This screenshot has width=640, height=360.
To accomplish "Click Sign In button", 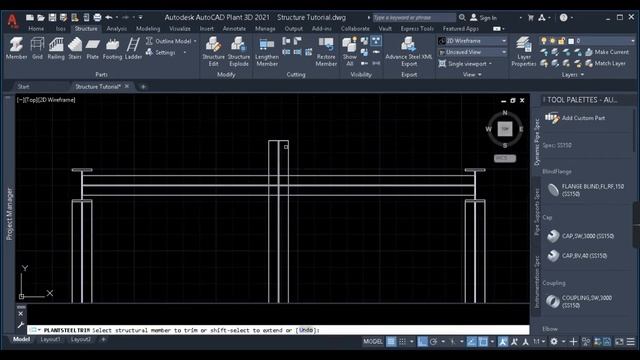I will coord(483,18).
